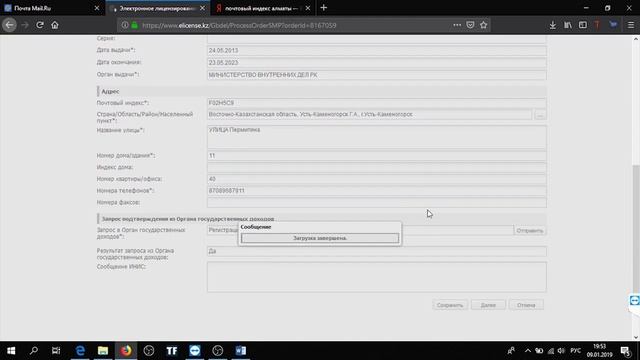The image size is (640, 360).
Task: Click the Номера факсов field
Action: pyautogui.click(x=376, y=202)
